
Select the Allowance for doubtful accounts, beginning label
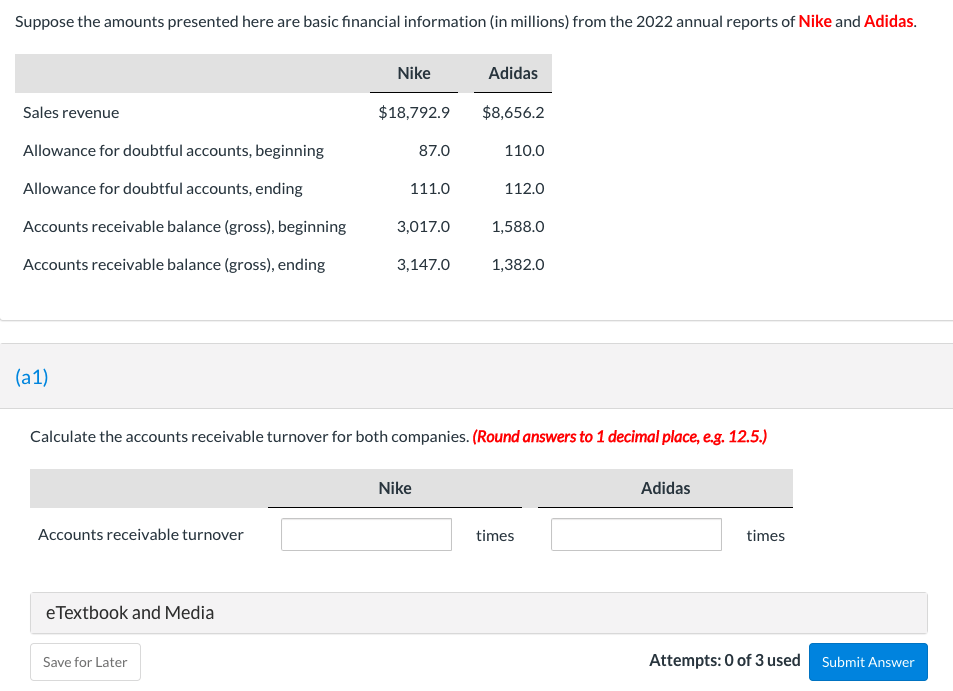(173, 150)
